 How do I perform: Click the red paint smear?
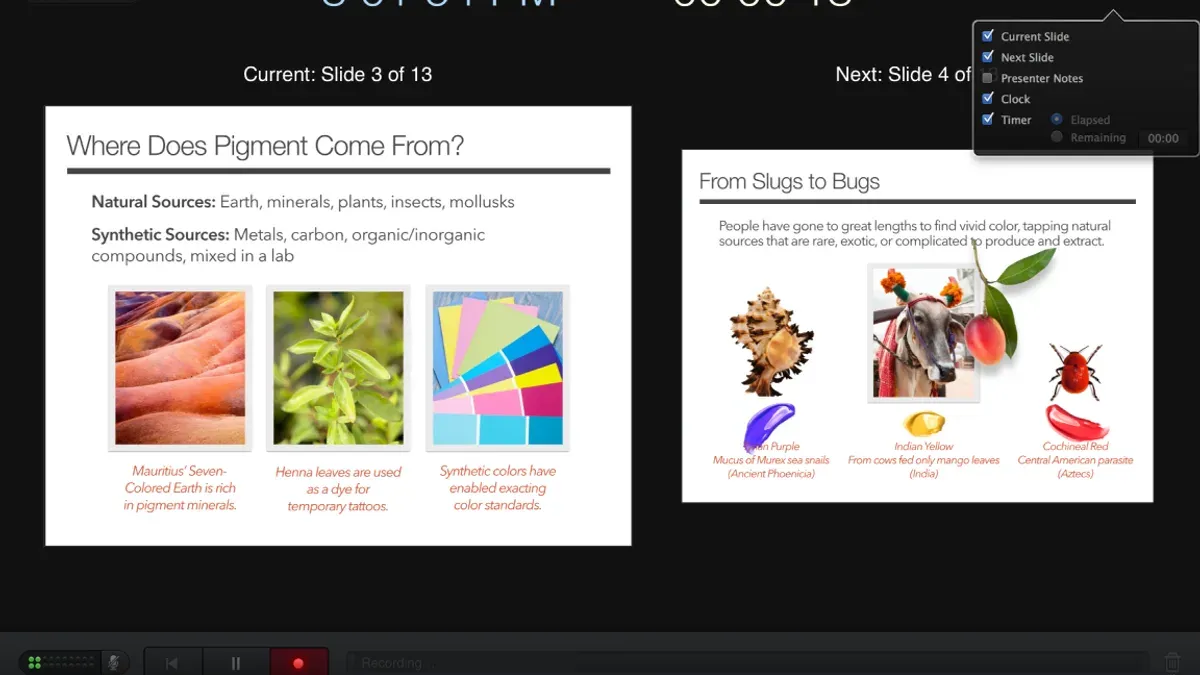coord(1076,422)
